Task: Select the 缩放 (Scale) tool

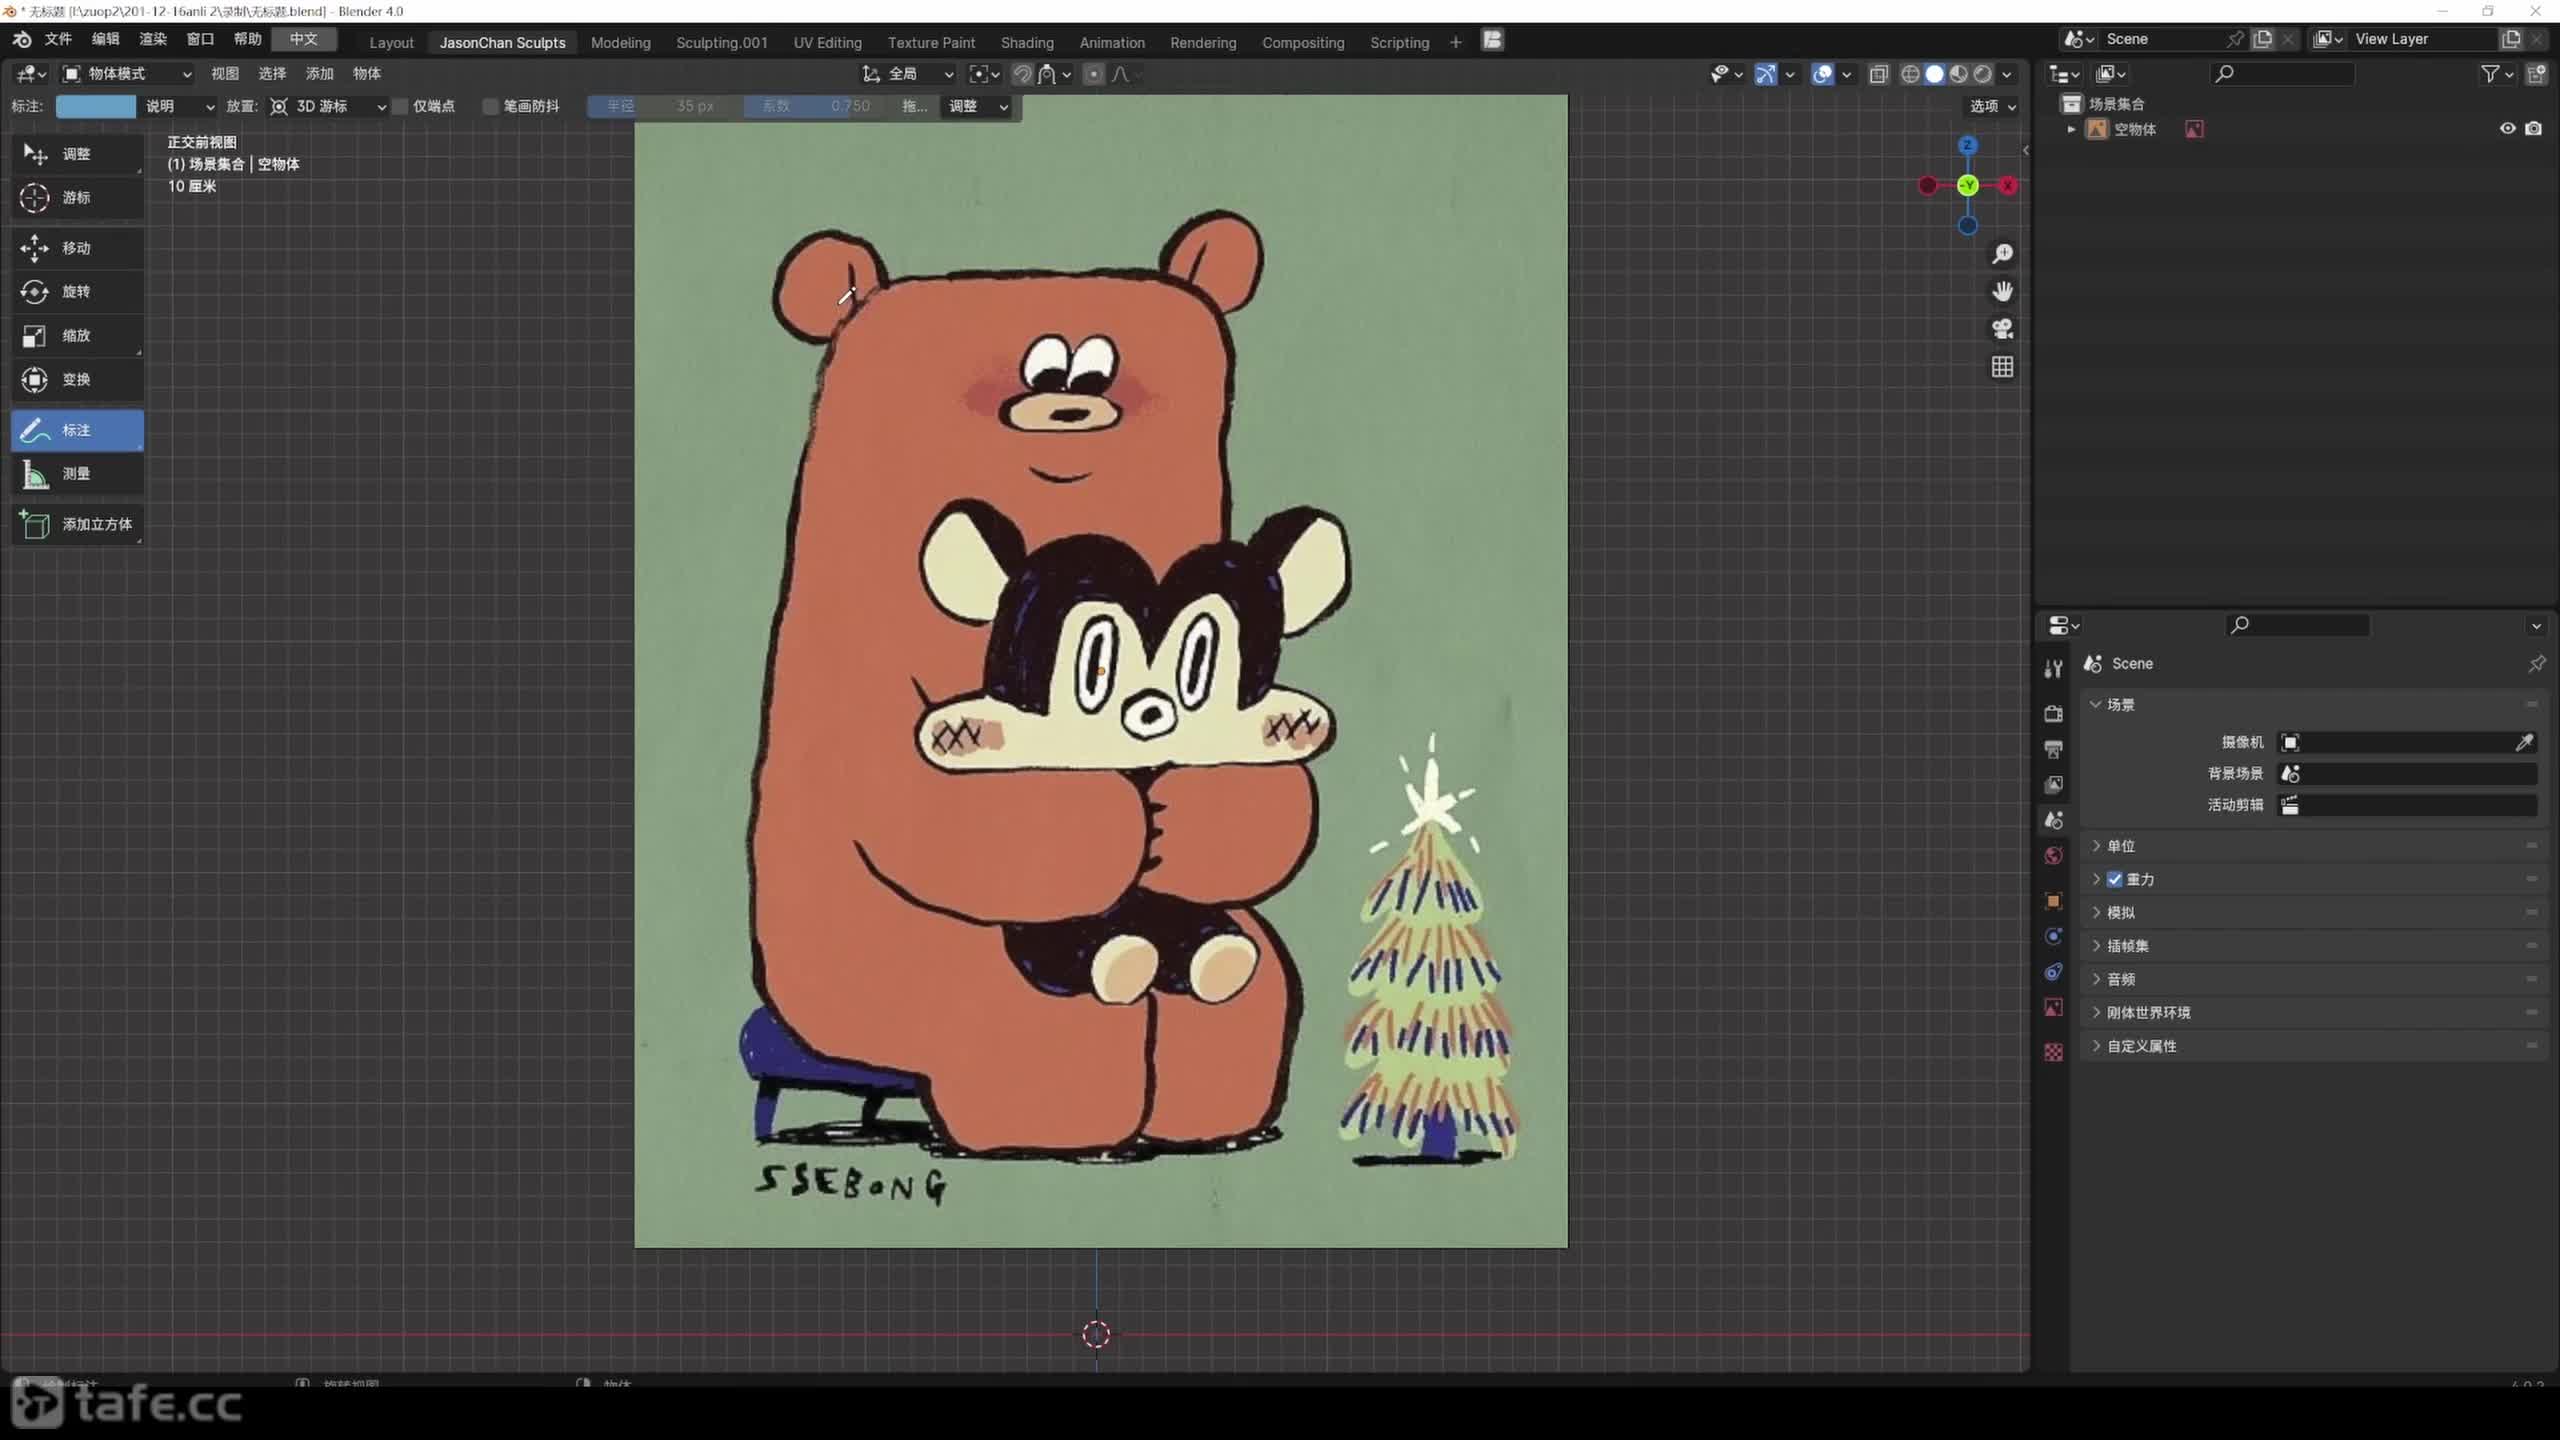Action: (77, 336)
